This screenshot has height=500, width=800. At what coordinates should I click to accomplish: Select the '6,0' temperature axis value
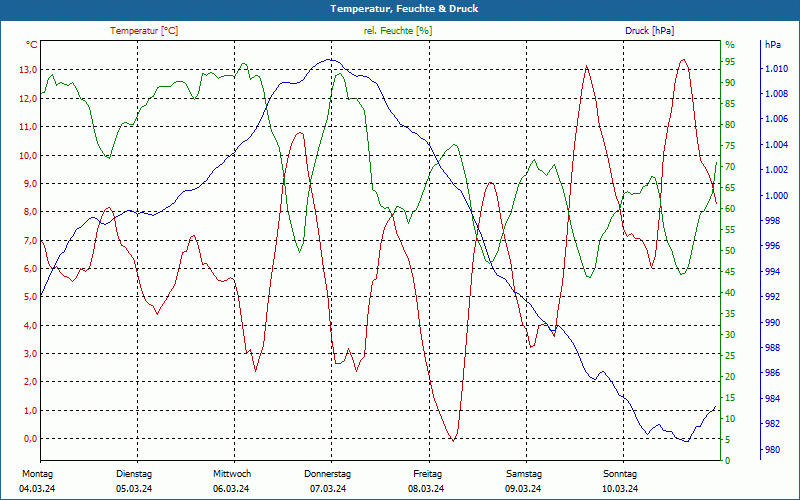(30, 268)
